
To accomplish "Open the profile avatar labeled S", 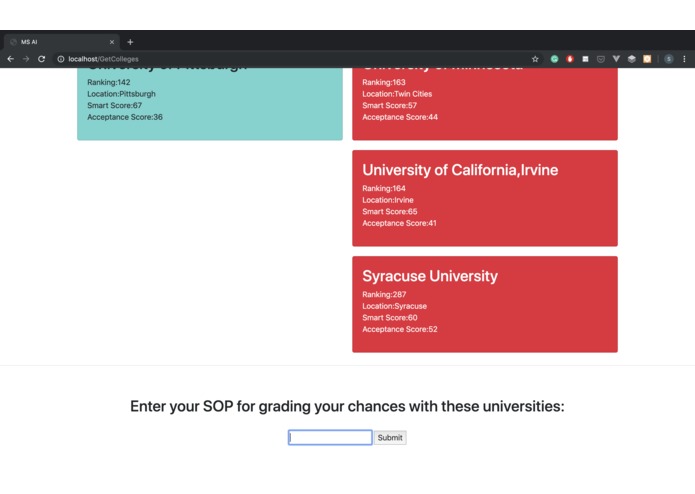I will point(669,59).
